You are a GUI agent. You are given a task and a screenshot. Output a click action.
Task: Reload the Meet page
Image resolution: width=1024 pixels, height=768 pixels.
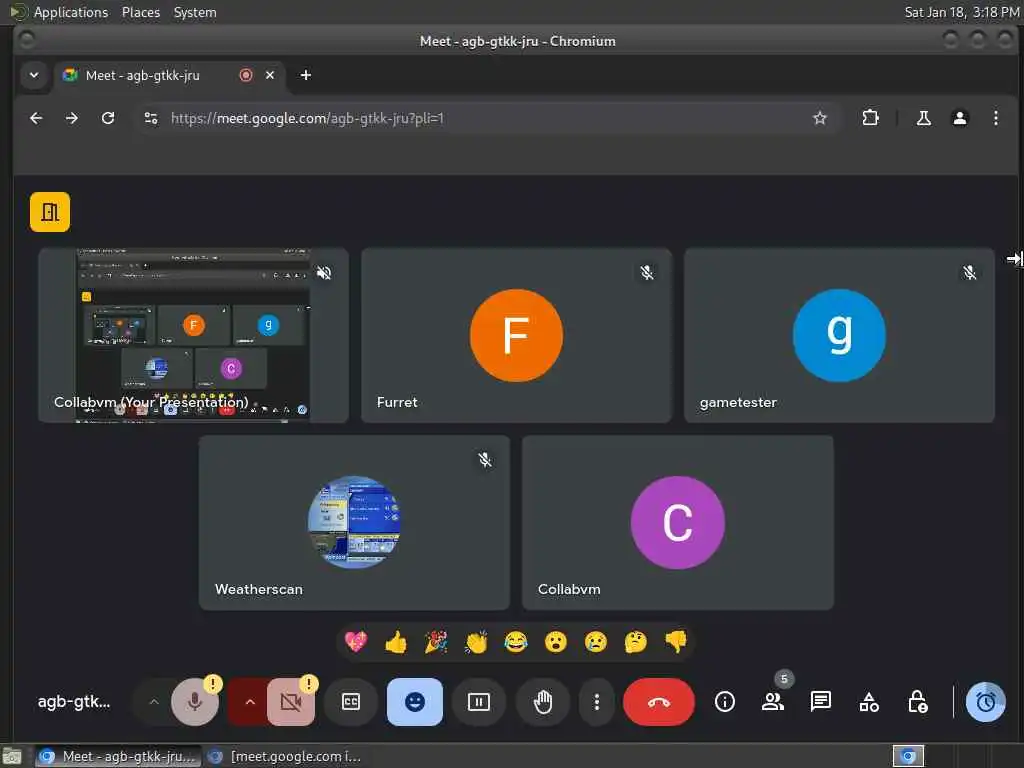(x=108, y=118)
